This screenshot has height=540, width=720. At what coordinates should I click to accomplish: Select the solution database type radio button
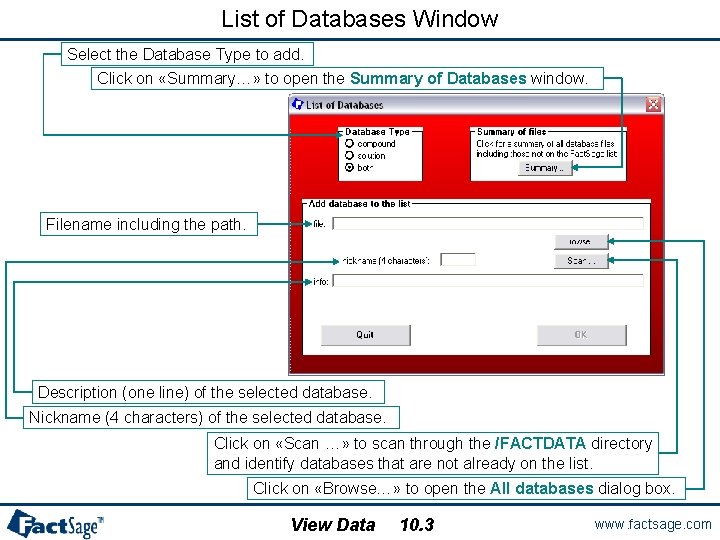349,156
